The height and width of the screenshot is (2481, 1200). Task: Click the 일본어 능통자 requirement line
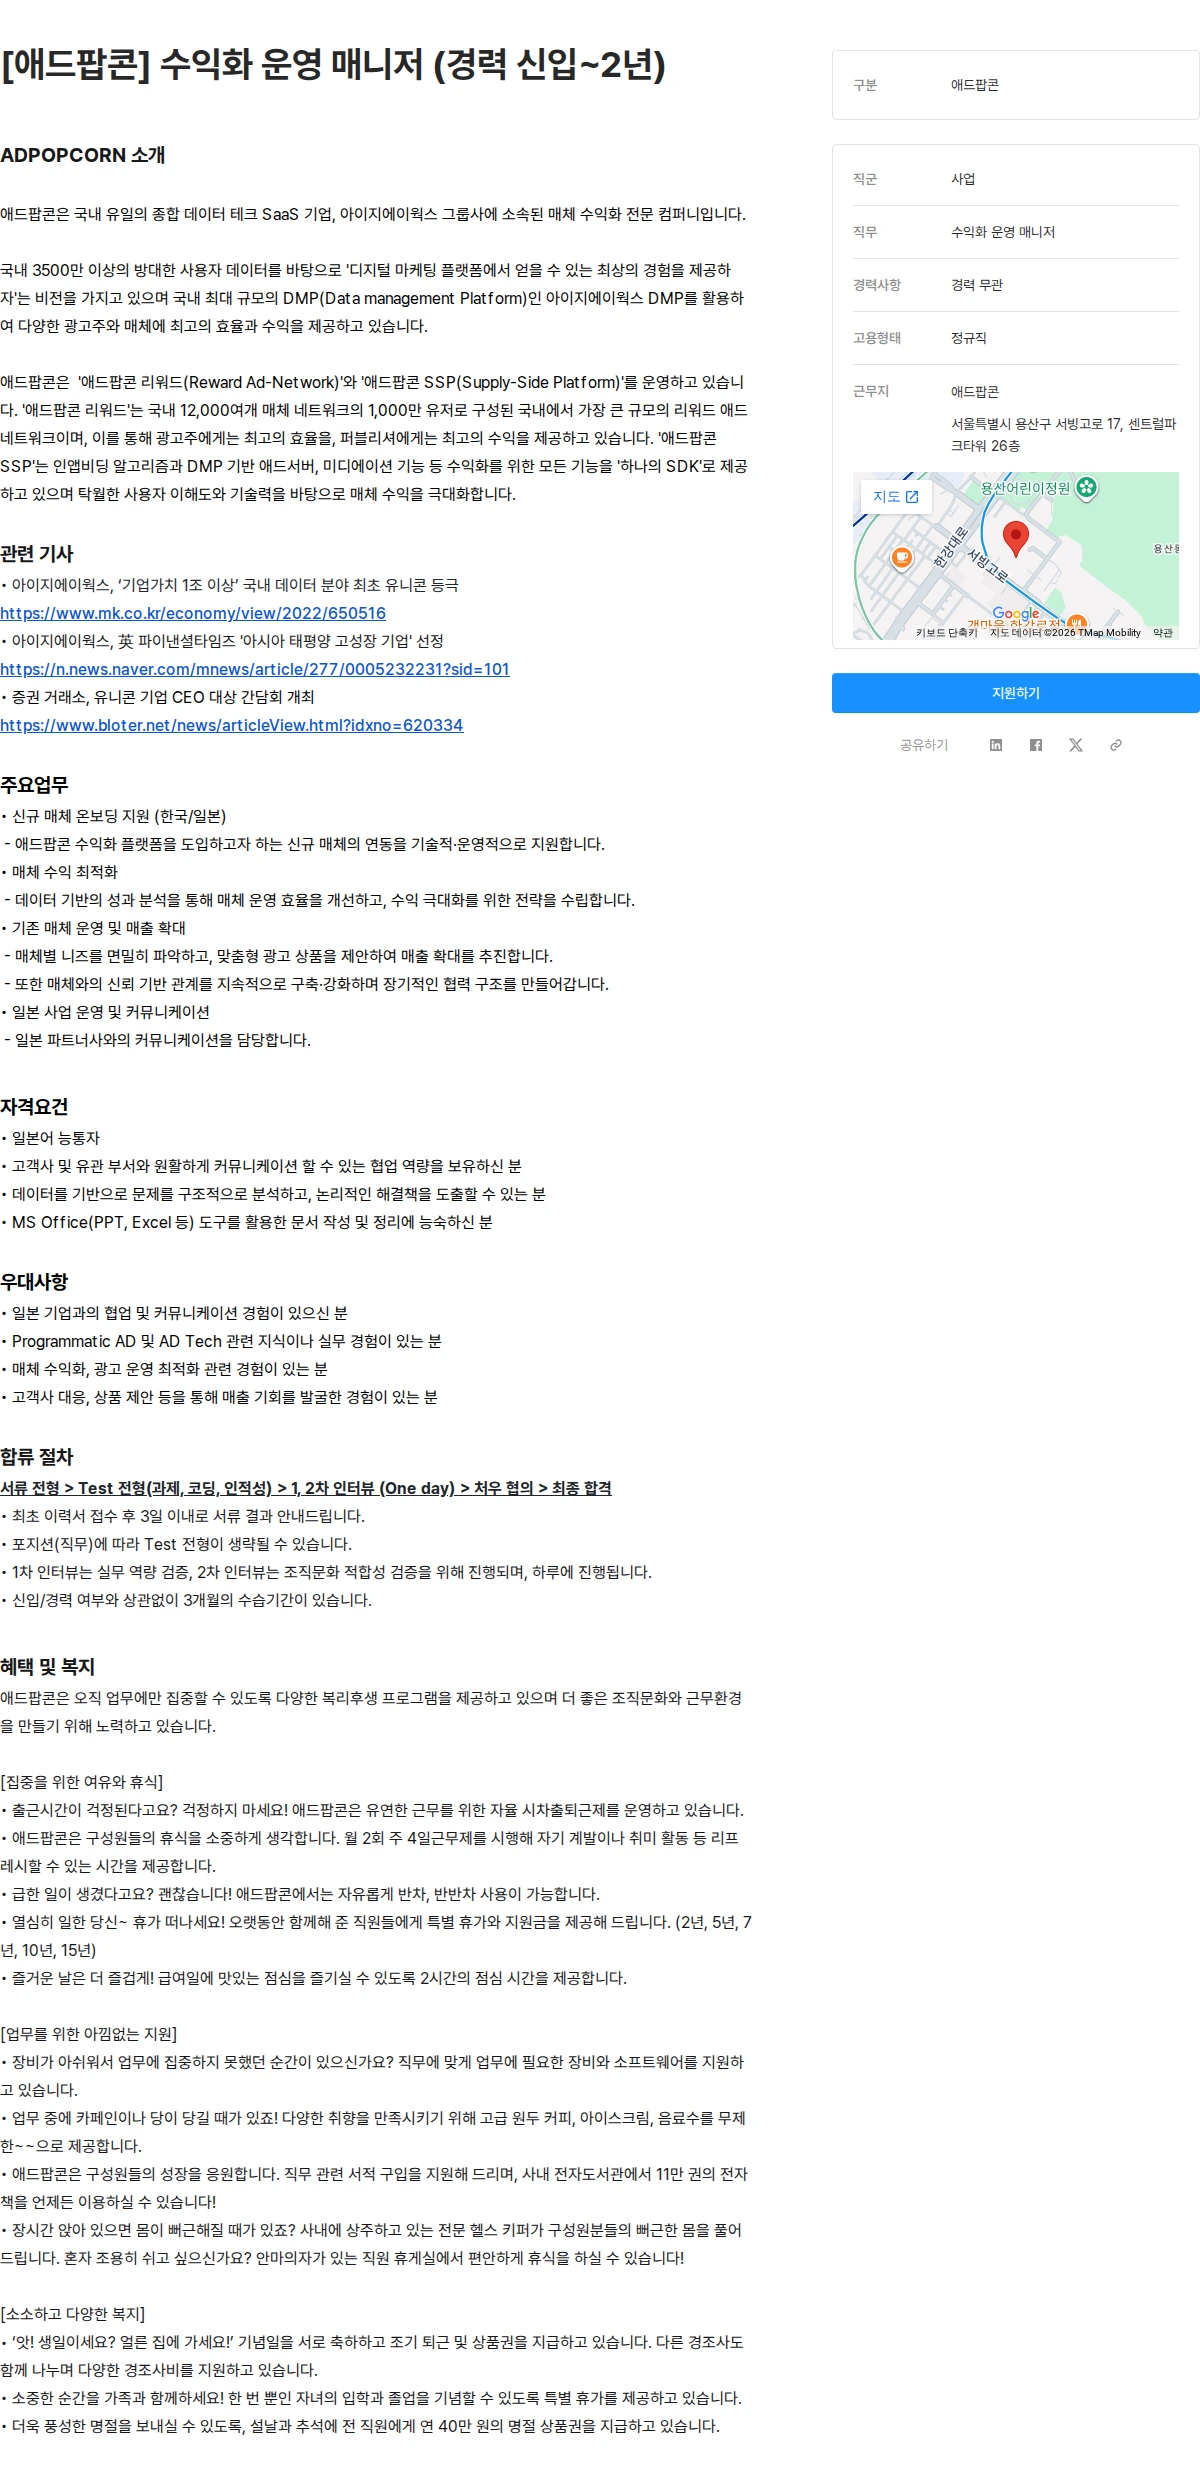click(x=50, y=1138)
